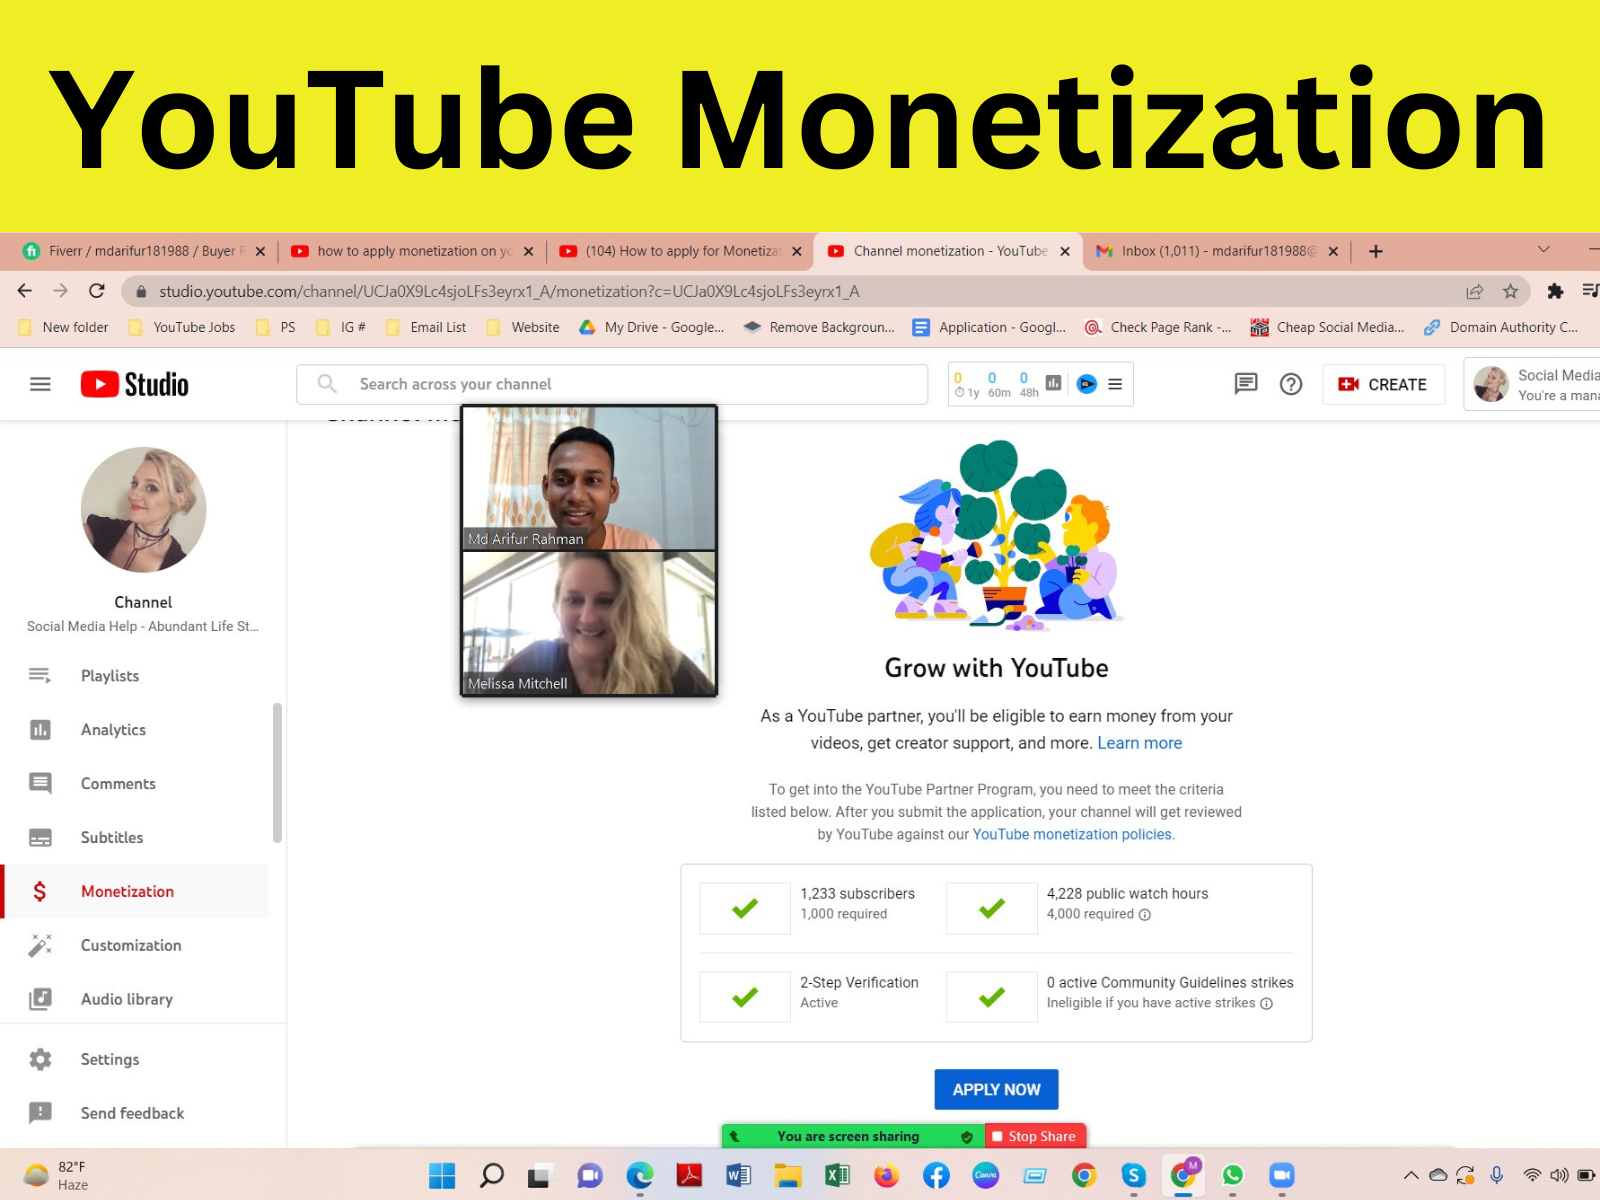
Task: Click the channel profile picture in sidebar
Action: 144,510
